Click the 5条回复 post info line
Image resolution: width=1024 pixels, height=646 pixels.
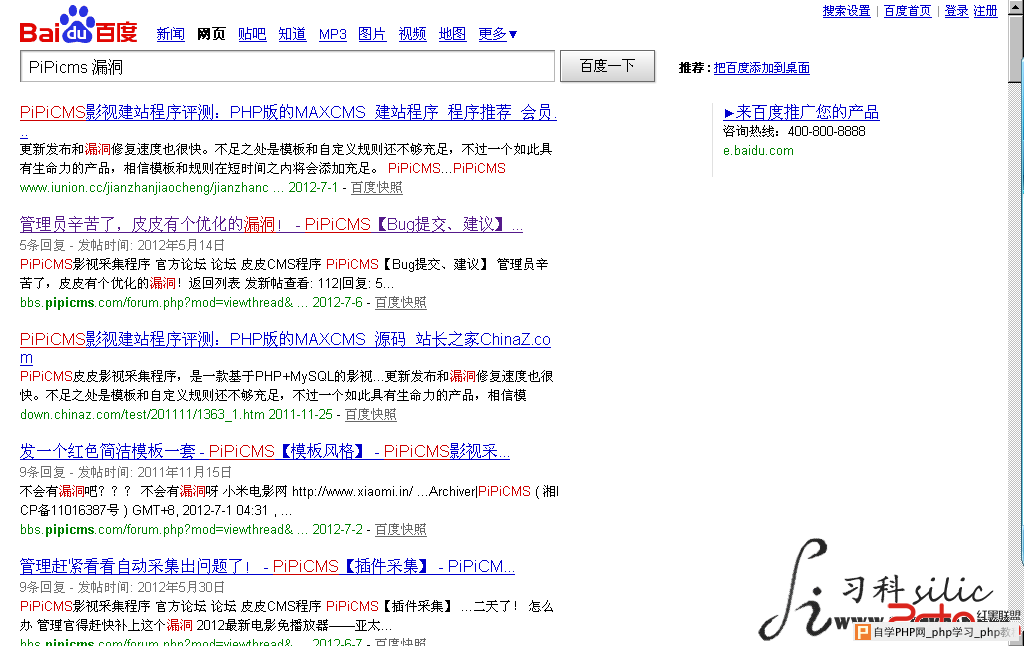click(x=122, y=246)
